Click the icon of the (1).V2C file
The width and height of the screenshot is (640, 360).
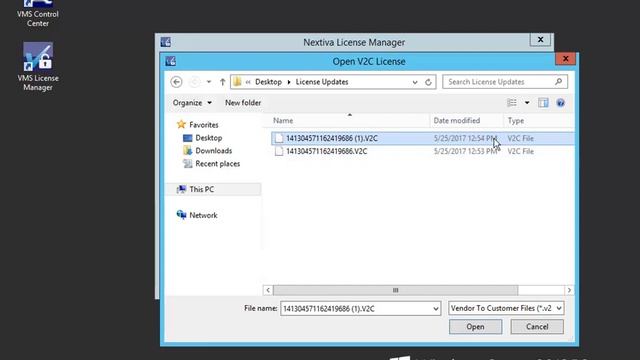[279, 138]
